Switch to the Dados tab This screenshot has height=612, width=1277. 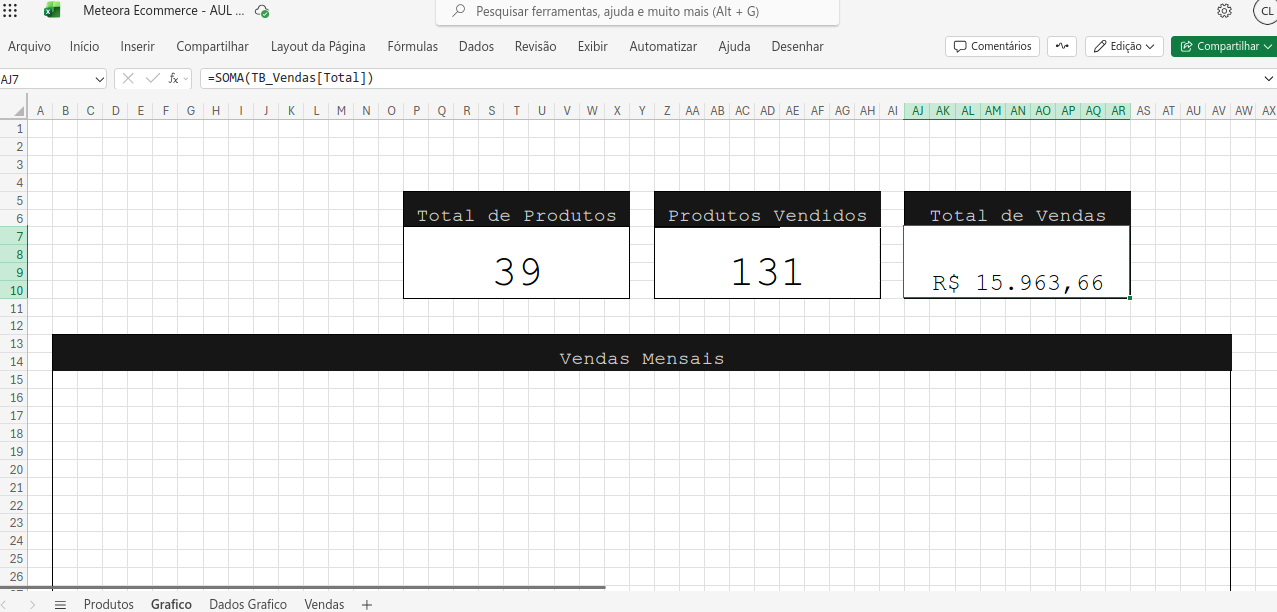(476, 46)
